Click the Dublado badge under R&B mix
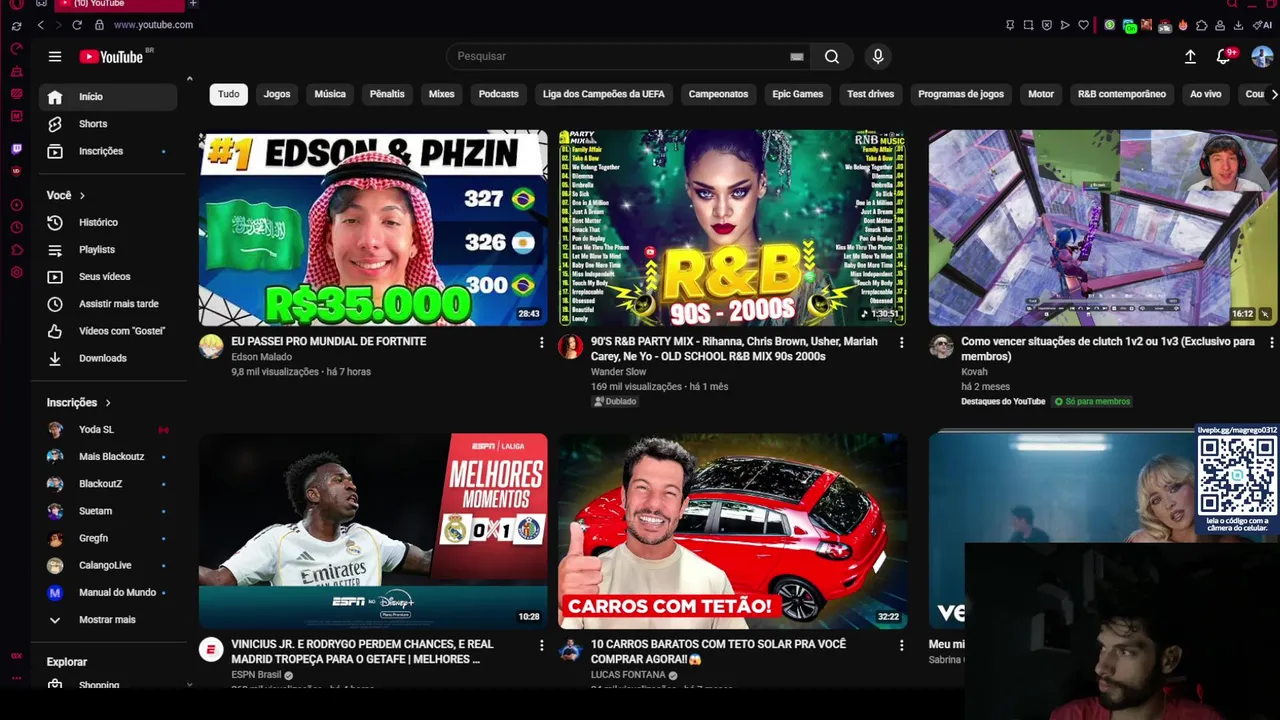 tap(615, 402)
